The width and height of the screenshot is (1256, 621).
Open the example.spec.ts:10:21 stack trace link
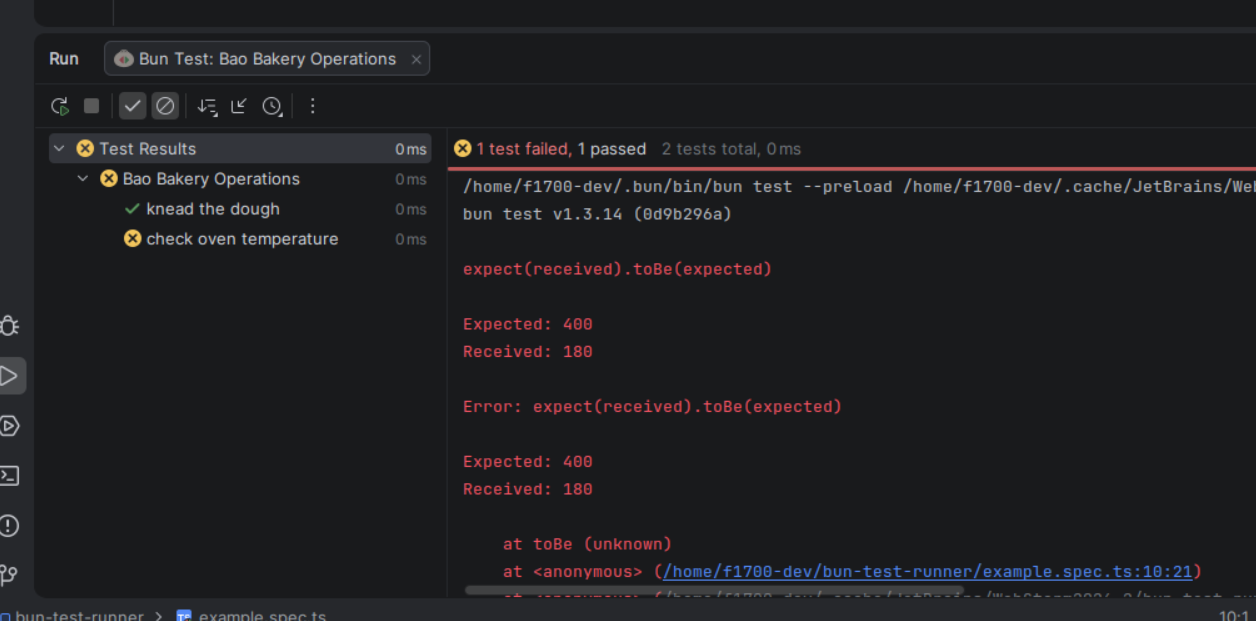pos(928,572)
